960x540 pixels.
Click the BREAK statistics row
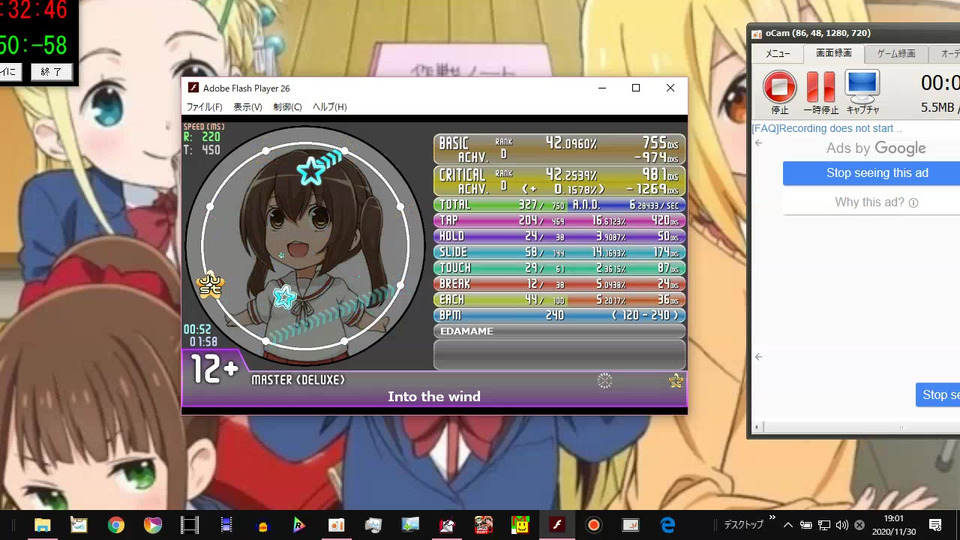(559, 284)
